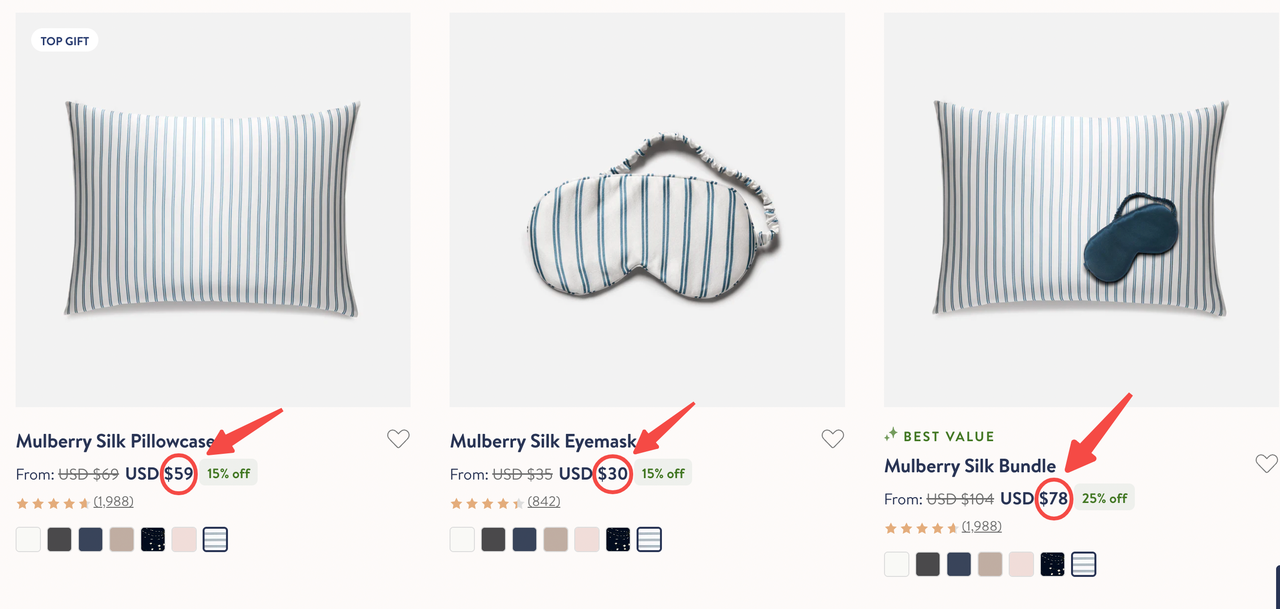View the 1,988 reviews for the Pillowcase
Image resolution: width=1280 pixels, height=609 pixels.
113,502
